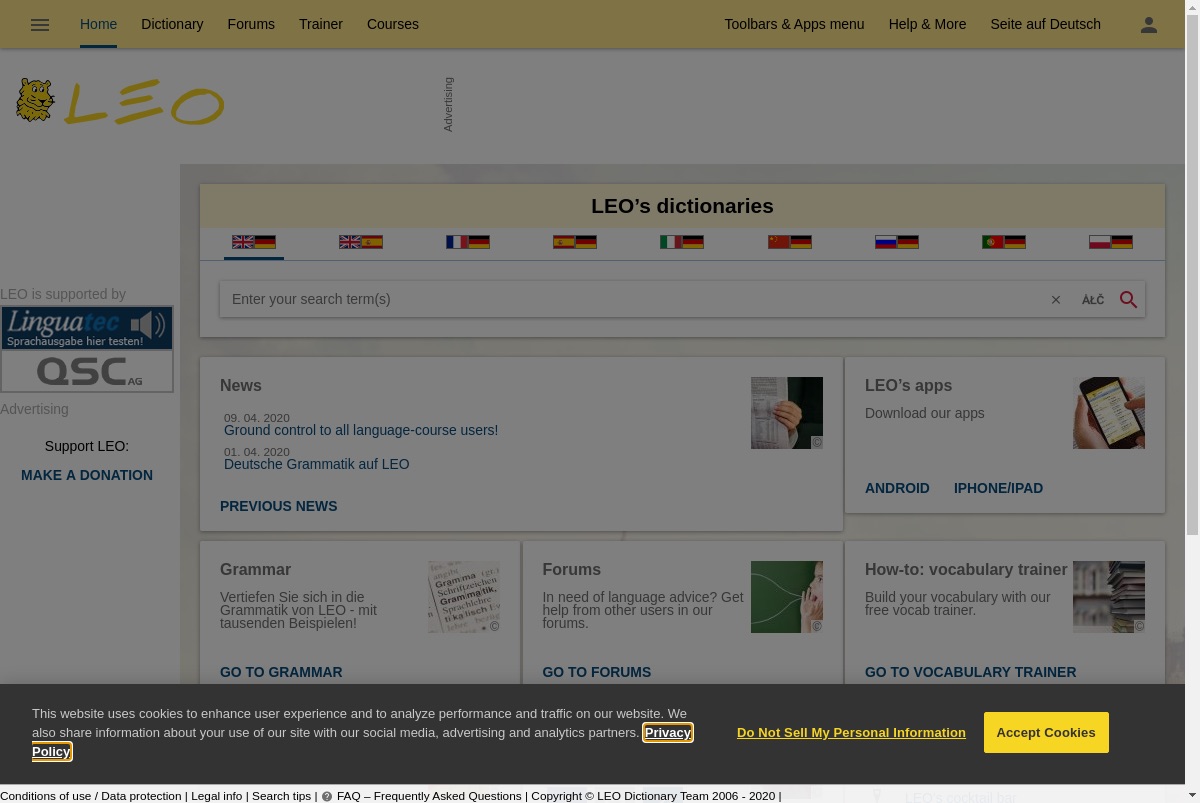Click the Linguatec sponsor banner
This screenshot has width=1200, height=803.
point(87,329)
